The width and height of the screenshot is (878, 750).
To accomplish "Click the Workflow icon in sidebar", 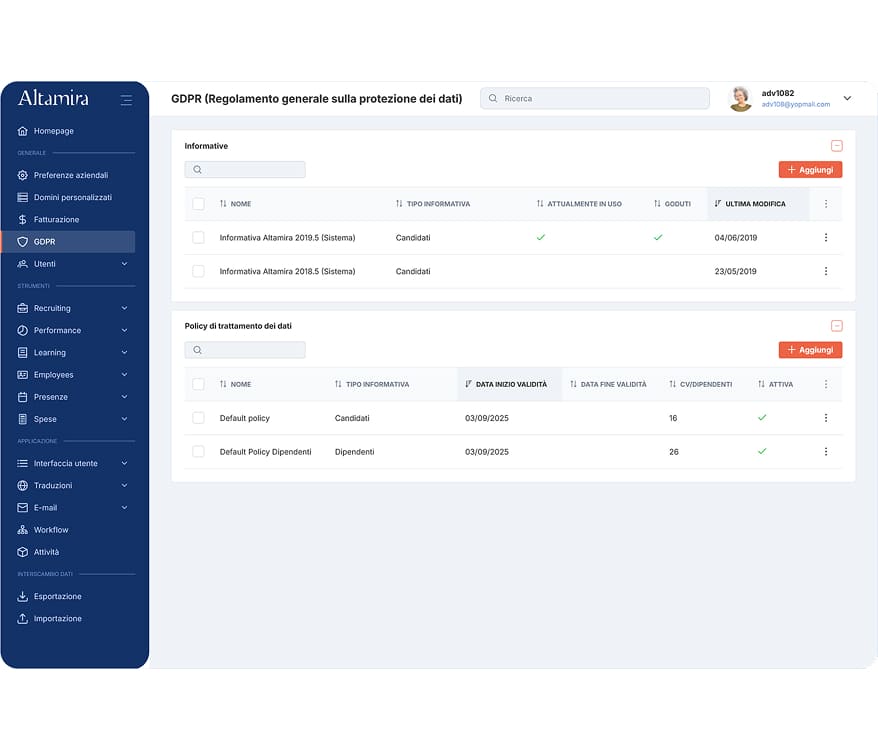I will 23,530.
